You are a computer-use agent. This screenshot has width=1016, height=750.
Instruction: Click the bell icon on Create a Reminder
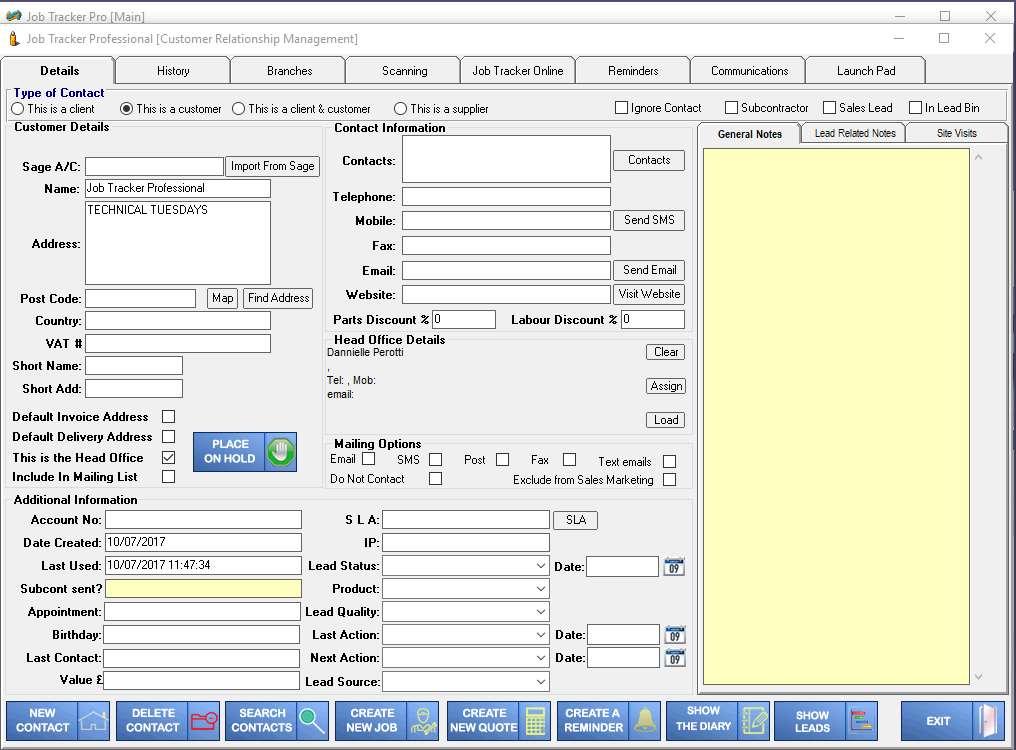[x=645, y=720]
